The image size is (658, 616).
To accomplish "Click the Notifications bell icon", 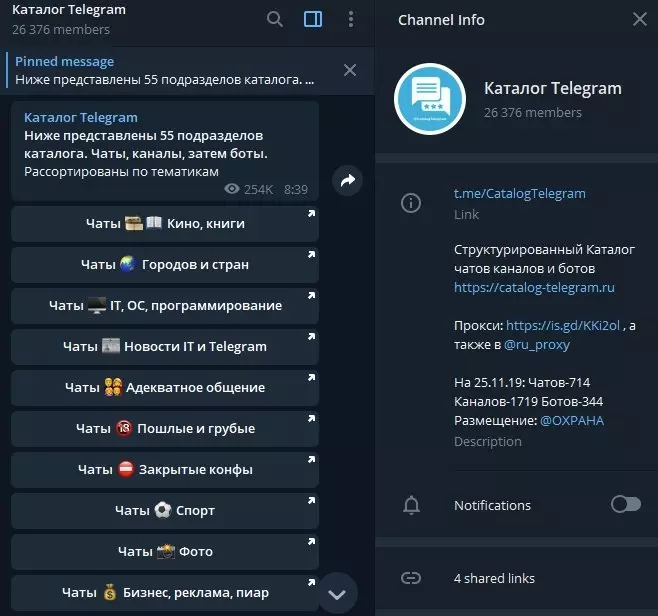I will 411,505.
